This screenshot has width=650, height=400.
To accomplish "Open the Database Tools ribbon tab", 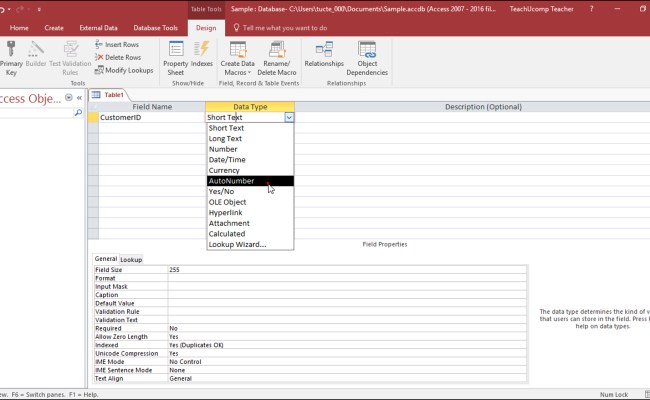I will click(x=155, y=28).
